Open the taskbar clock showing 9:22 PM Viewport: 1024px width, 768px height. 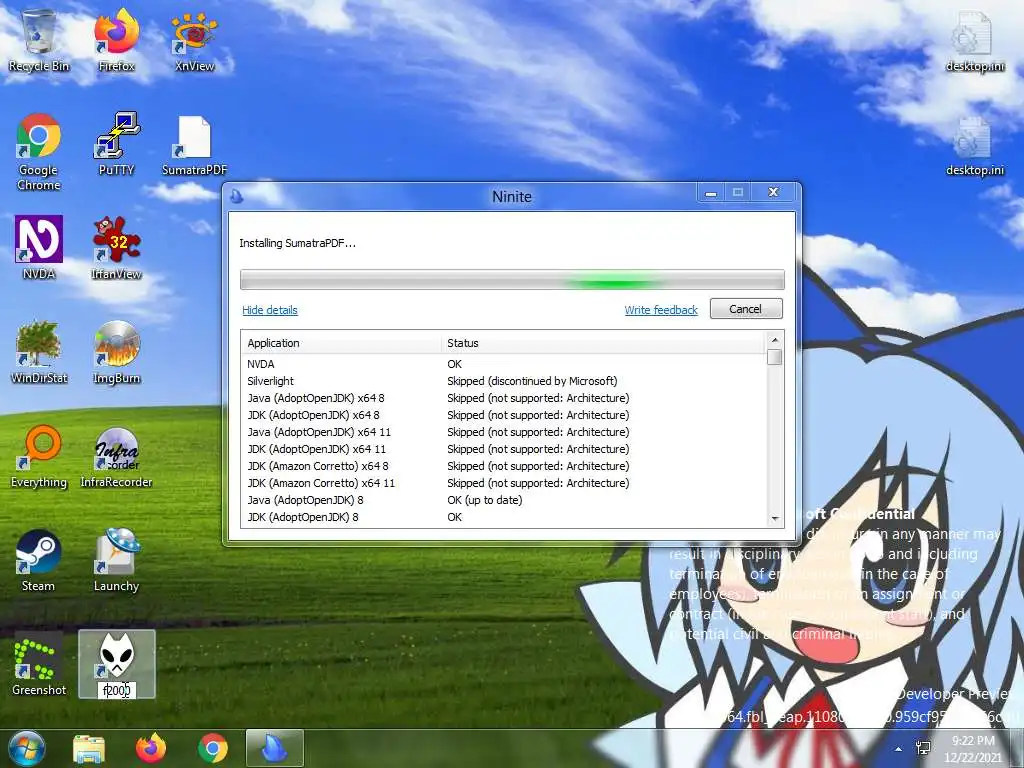pyautogui.click(x=973, y=748)
